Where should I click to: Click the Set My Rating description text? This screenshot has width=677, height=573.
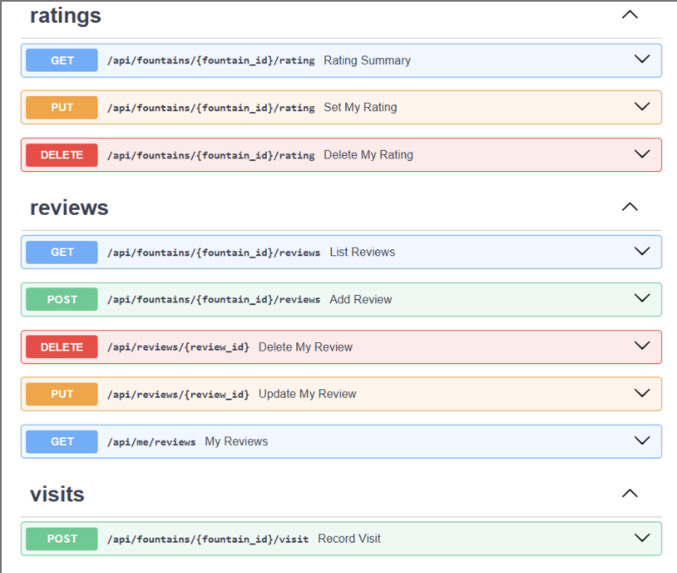[360, 107]
